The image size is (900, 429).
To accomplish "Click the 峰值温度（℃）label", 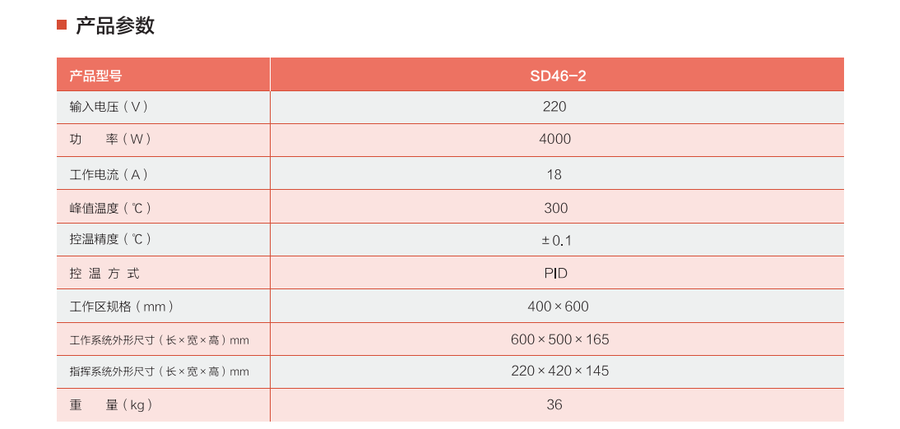I will (x=112, y=208).
